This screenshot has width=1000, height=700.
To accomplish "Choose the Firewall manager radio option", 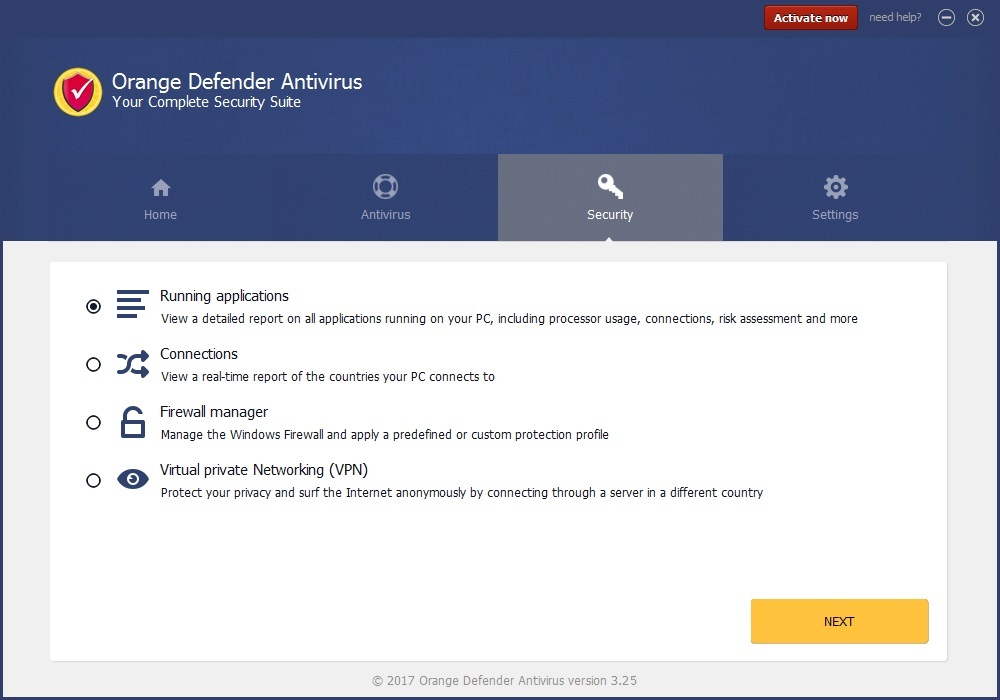I will click(x=93, y=423).
